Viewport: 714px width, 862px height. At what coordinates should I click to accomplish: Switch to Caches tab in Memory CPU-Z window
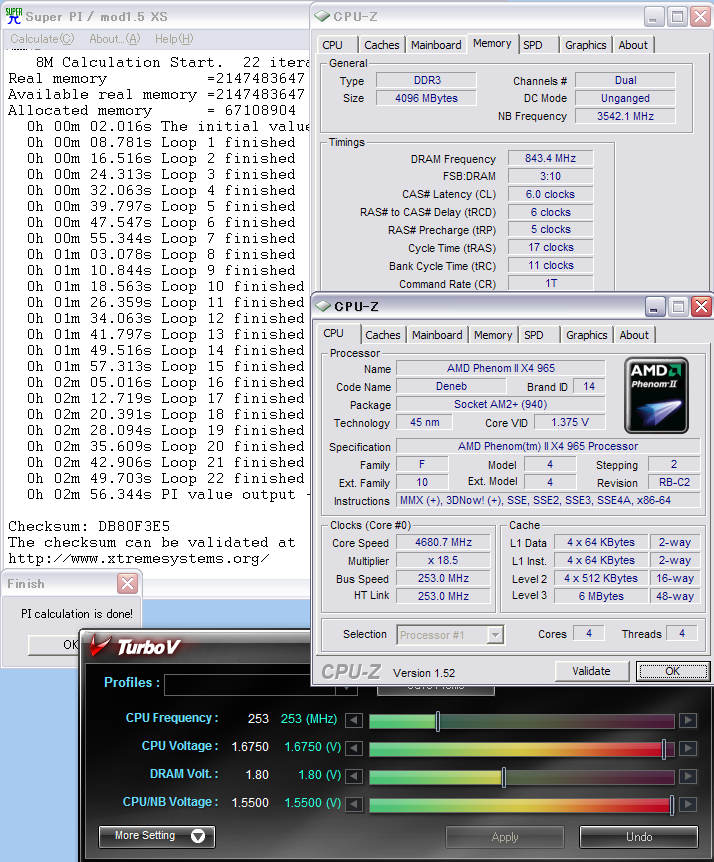point(381,45)
